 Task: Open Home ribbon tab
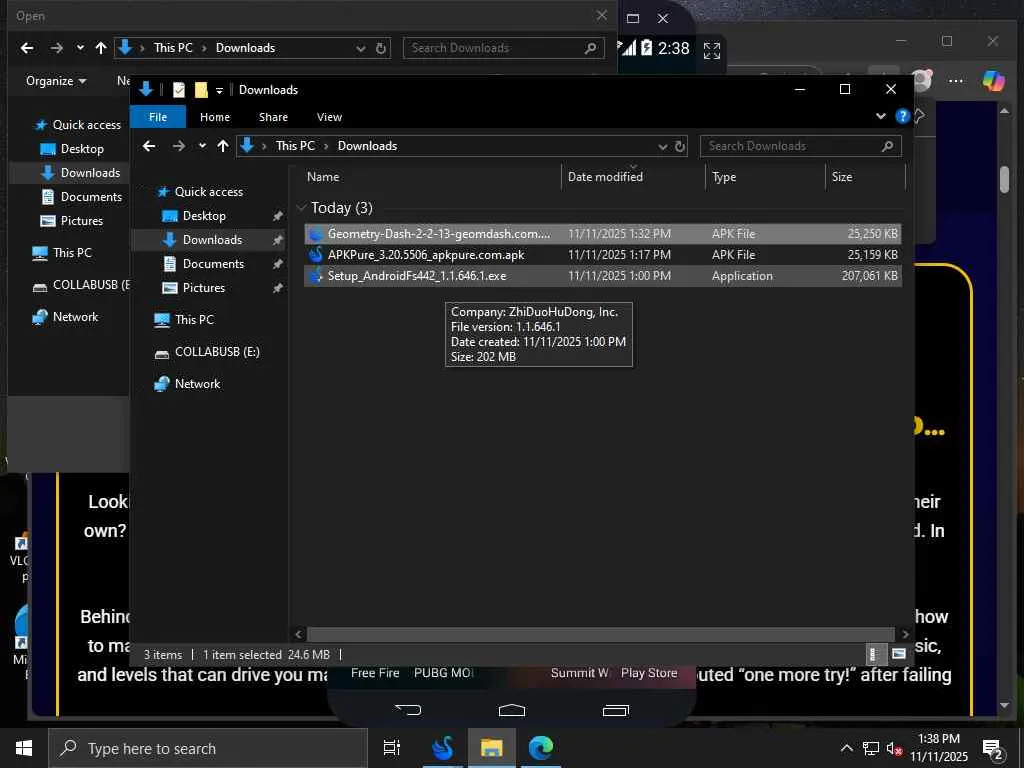coord(215,117)
